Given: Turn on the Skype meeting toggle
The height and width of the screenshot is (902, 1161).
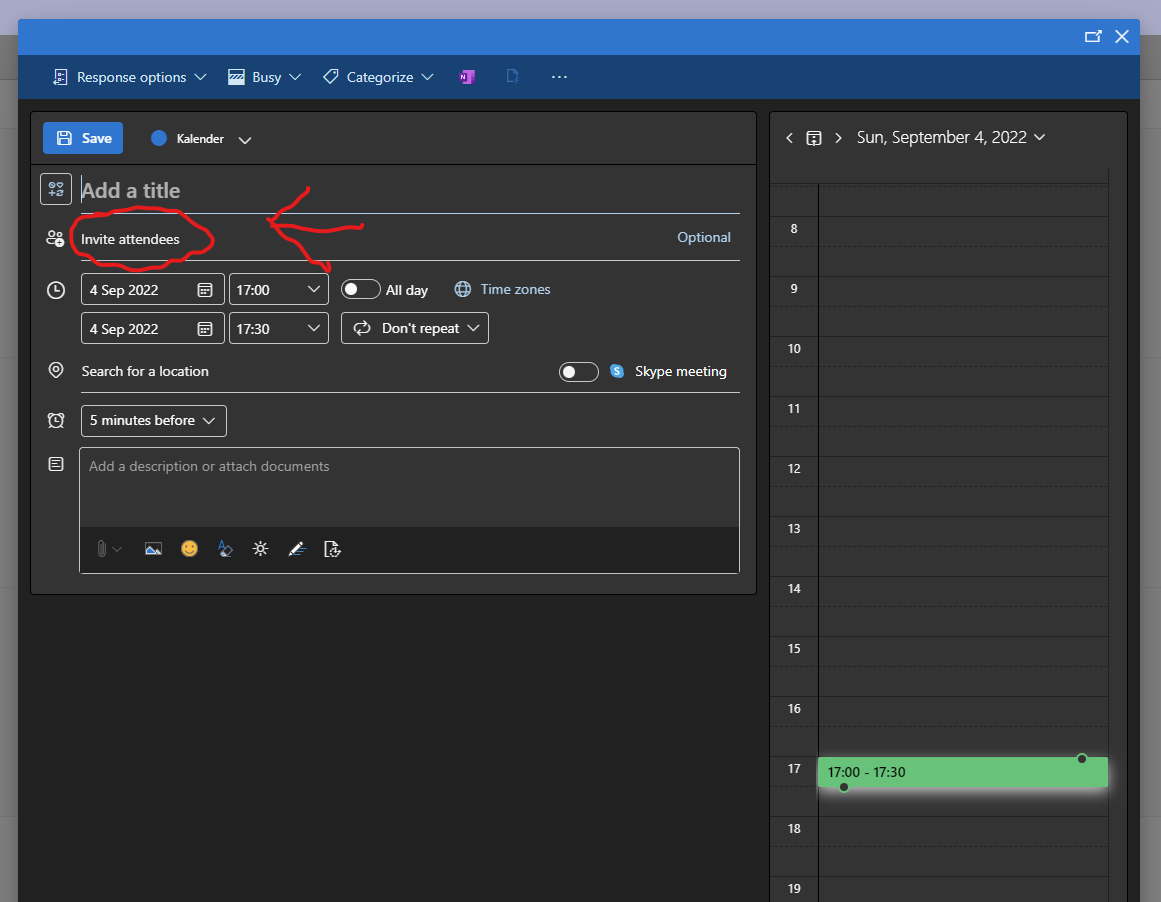Looking at the screenshot, I should tap(578, 372).
